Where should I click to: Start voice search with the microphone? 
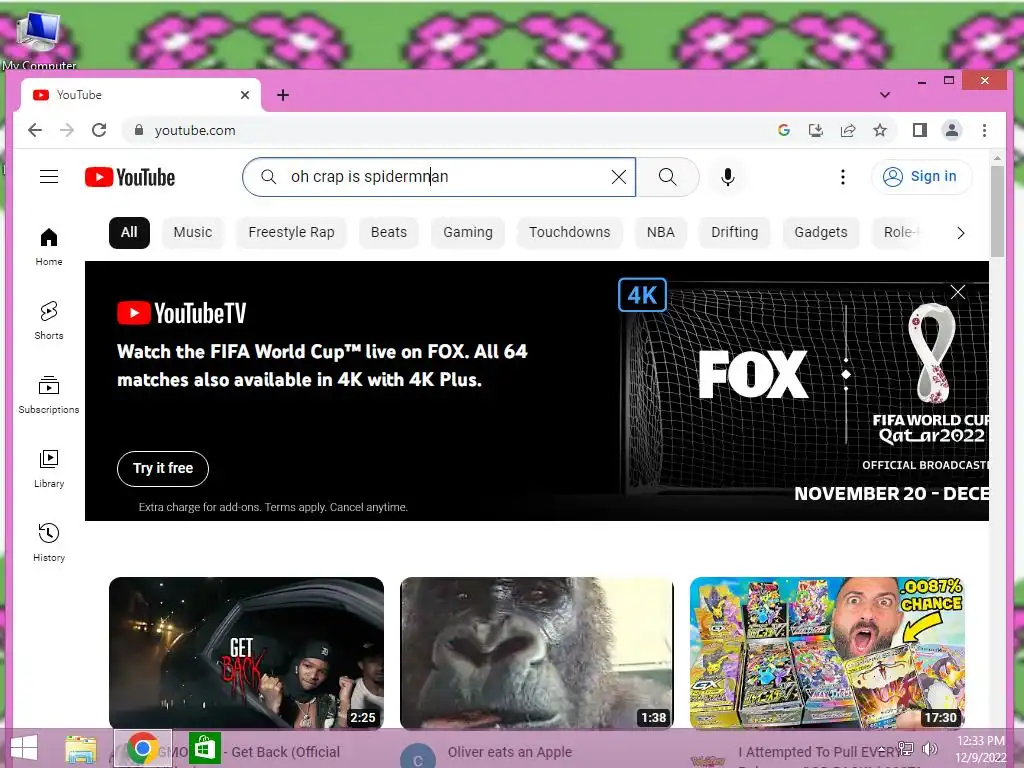tap(728, 177)
